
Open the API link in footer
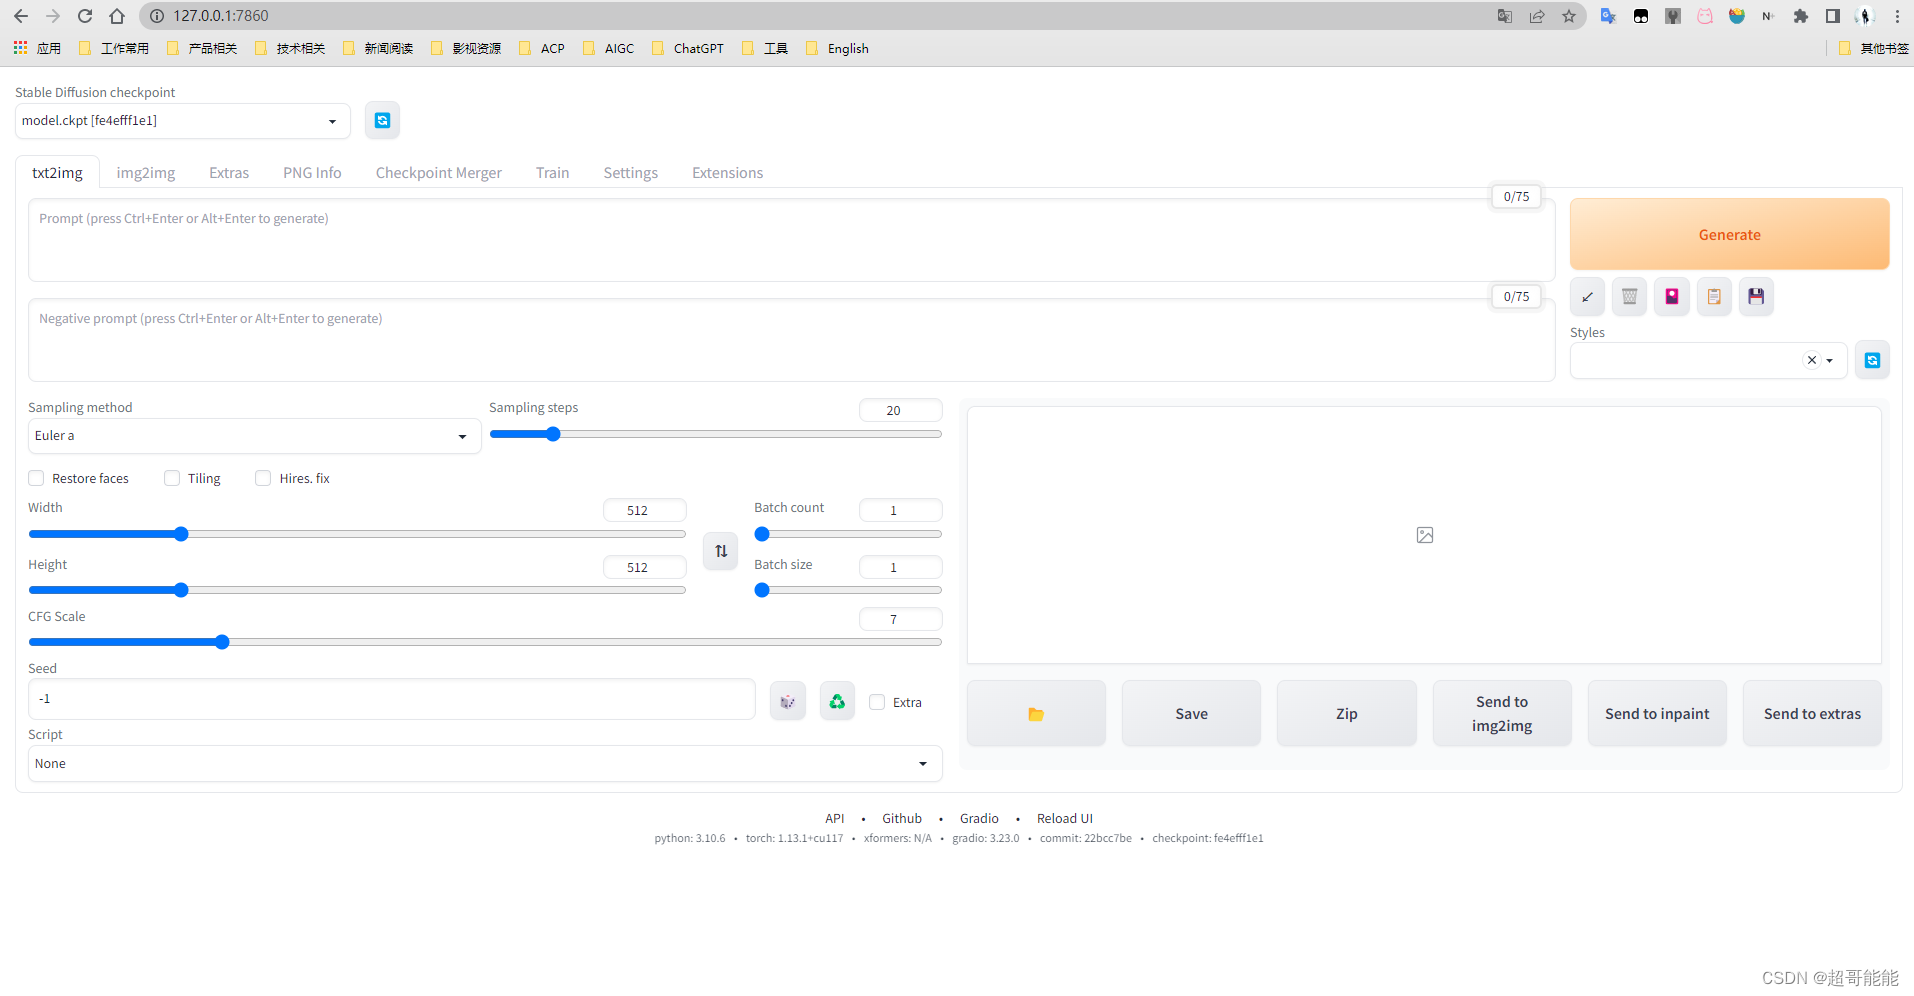click(x=834, y=819)
